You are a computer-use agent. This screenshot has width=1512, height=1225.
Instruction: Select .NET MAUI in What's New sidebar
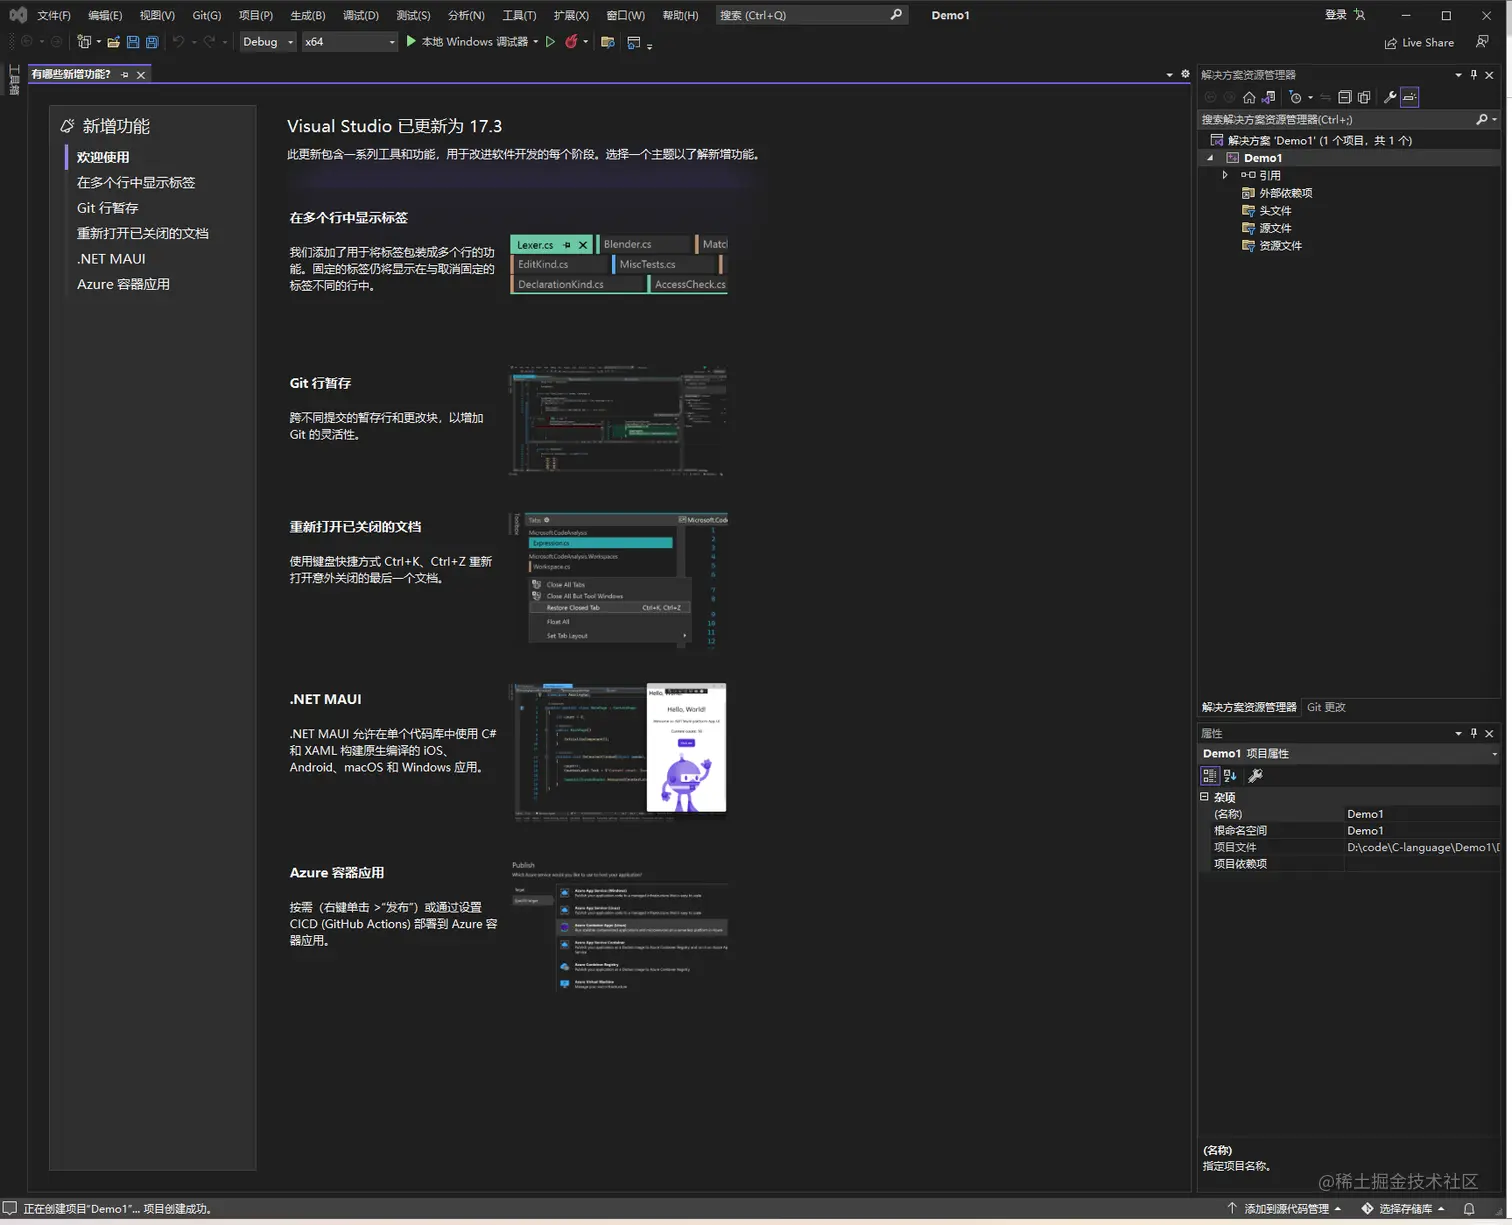[111, 258]
